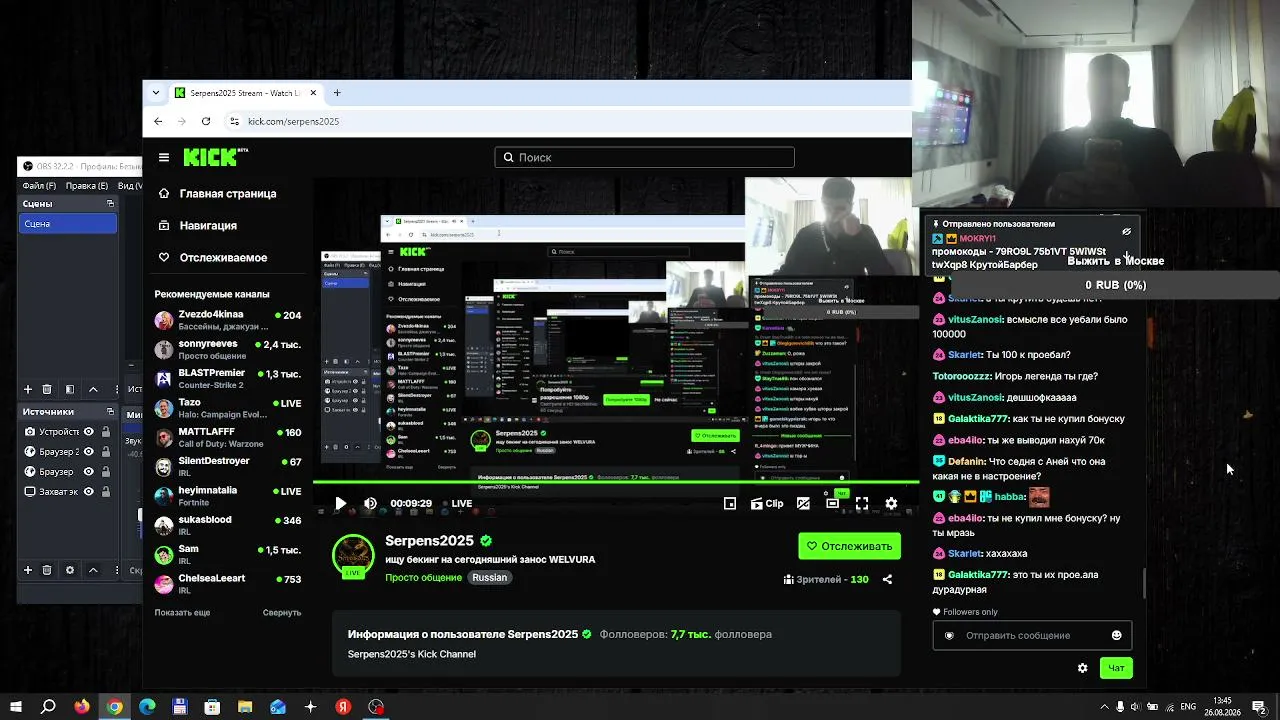Play the Serpens2025 stream
The width and height of the screenshot is (1280, 720).
tap(340, 504)
